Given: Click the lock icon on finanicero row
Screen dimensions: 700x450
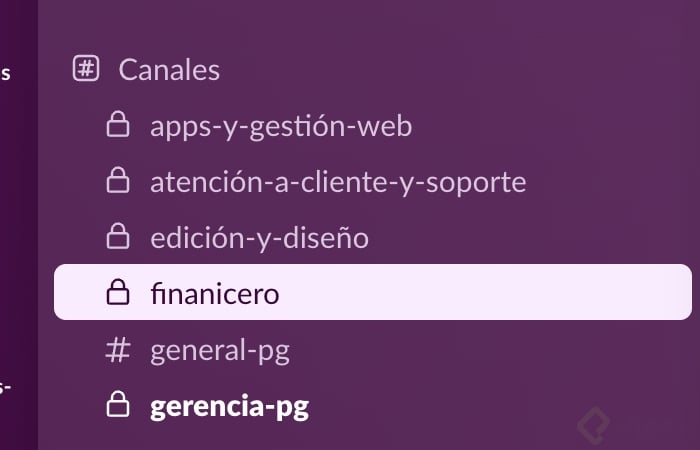Looking at the screenshot, I should [x=118, y=294].
